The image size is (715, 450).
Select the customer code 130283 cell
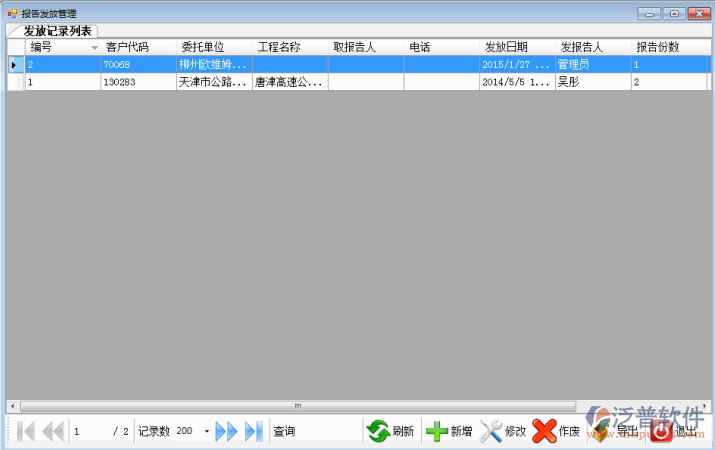tap(138, 82)
